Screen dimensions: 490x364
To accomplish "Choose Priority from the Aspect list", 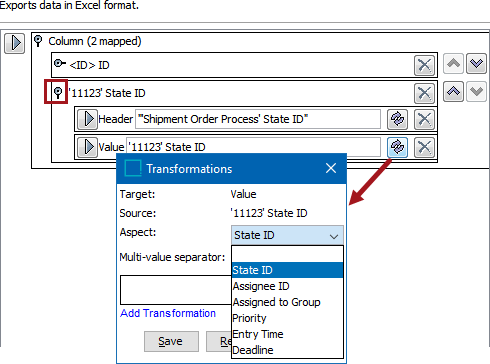I will pos(287,318).
